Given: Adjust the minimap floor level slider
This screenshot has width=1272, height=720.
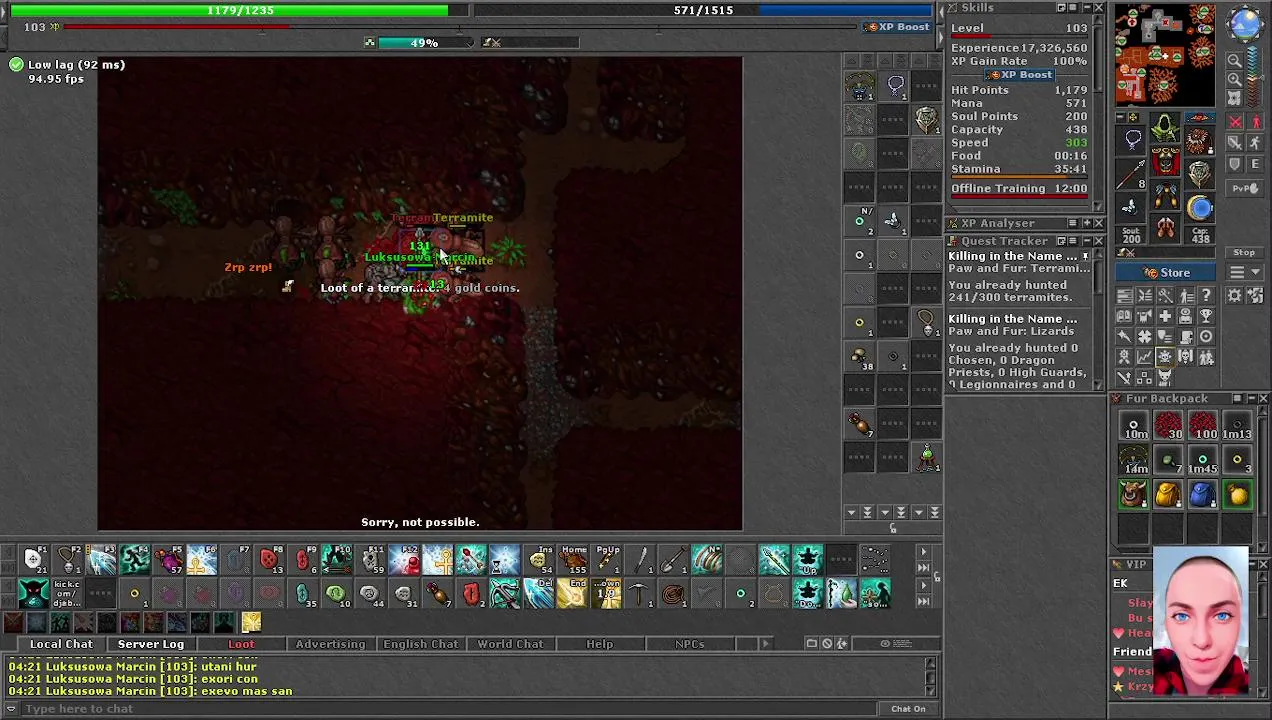Looking at the screenshot, I should (x=1255, y=75).
